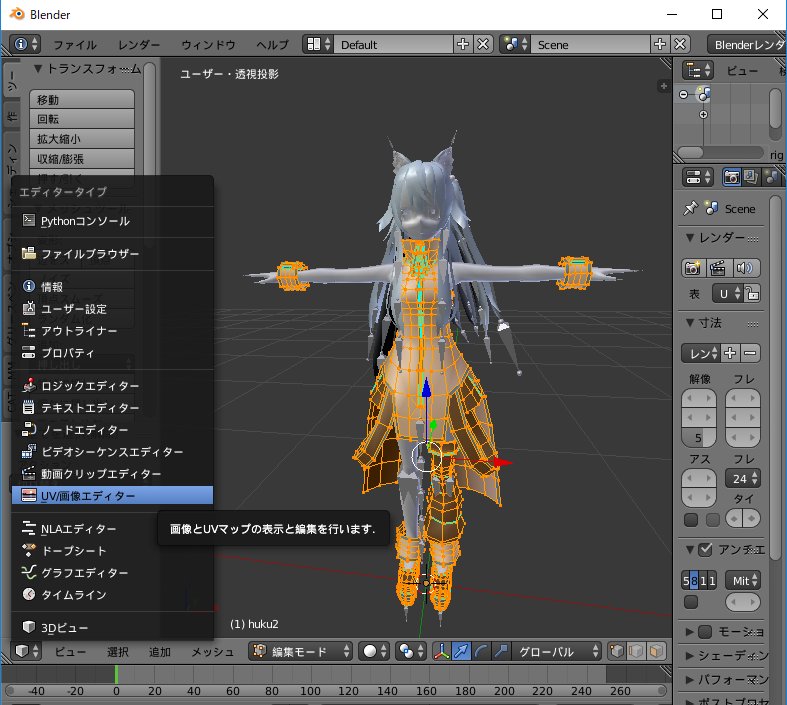Choose the File Browser editor entry
The height and width of the screenshot is (705, 787).
coord(112,254)
